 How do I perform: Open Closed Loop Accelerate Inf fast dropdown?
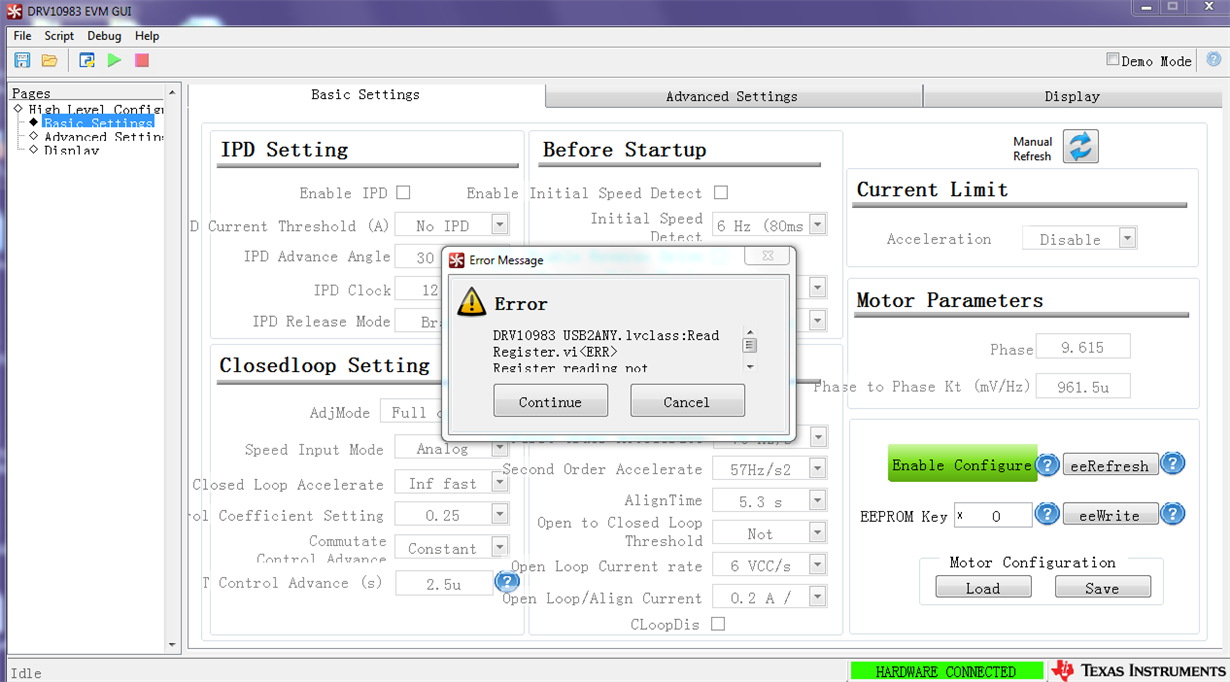pos(499,483)
